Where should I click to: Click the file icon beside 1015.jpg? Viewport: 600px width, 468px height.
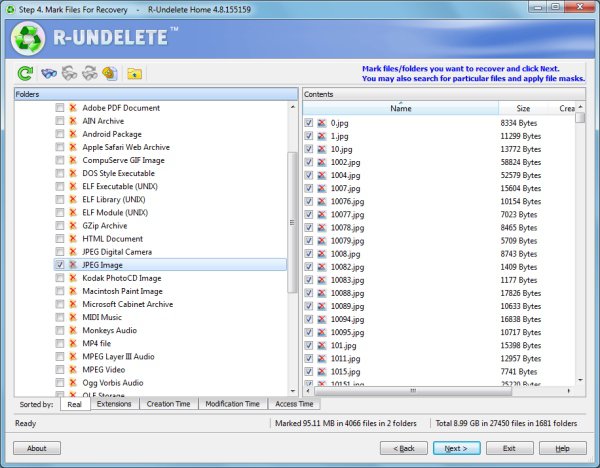tap(322, 372)
